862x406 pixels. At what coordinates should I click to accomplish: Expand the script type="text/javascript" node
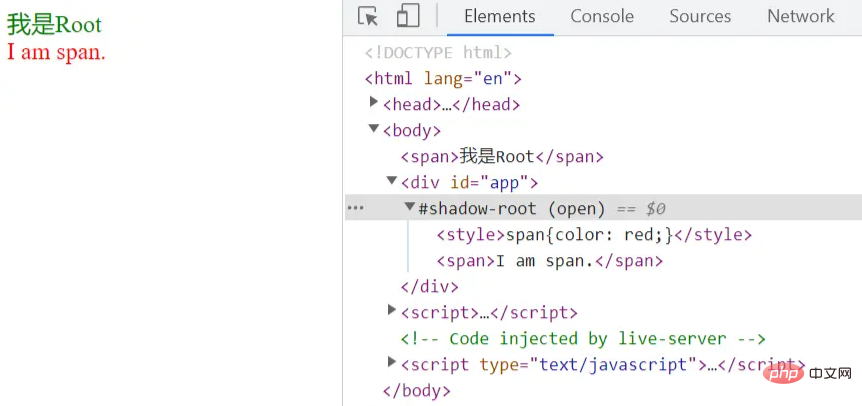[392, 363]
